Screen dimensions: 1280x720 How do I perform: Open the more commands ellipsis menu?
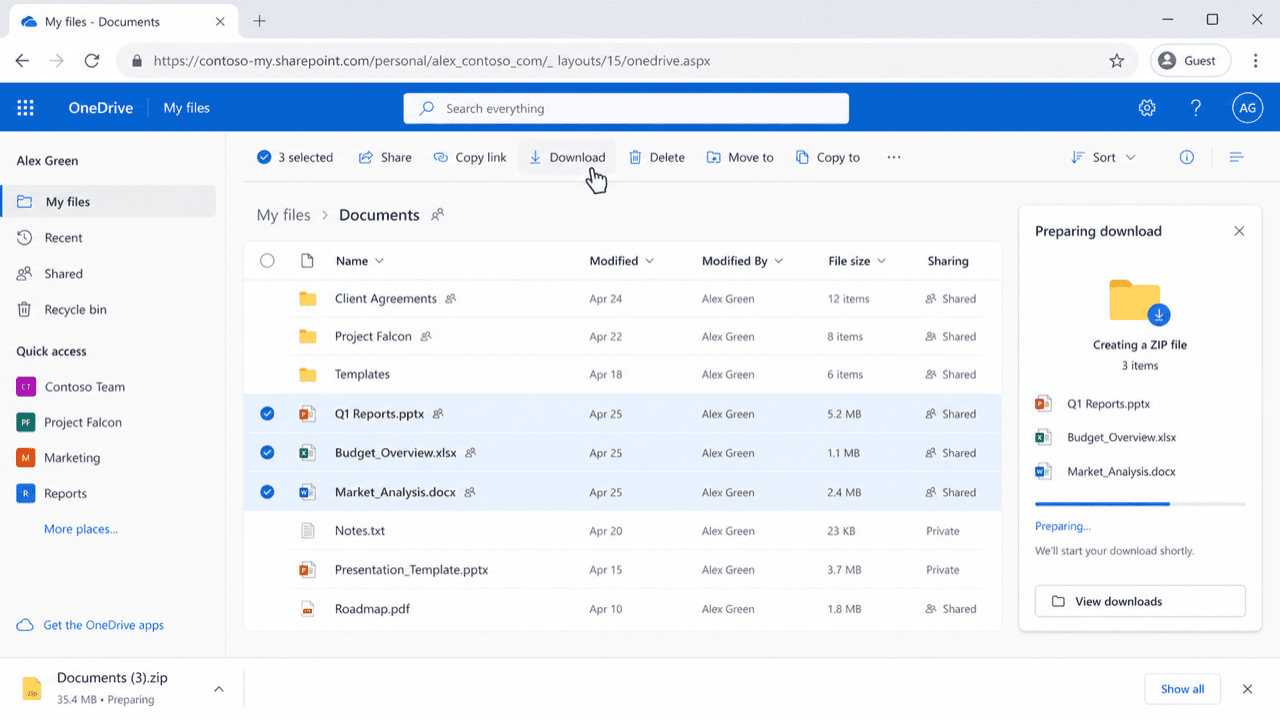coord(894,157)
